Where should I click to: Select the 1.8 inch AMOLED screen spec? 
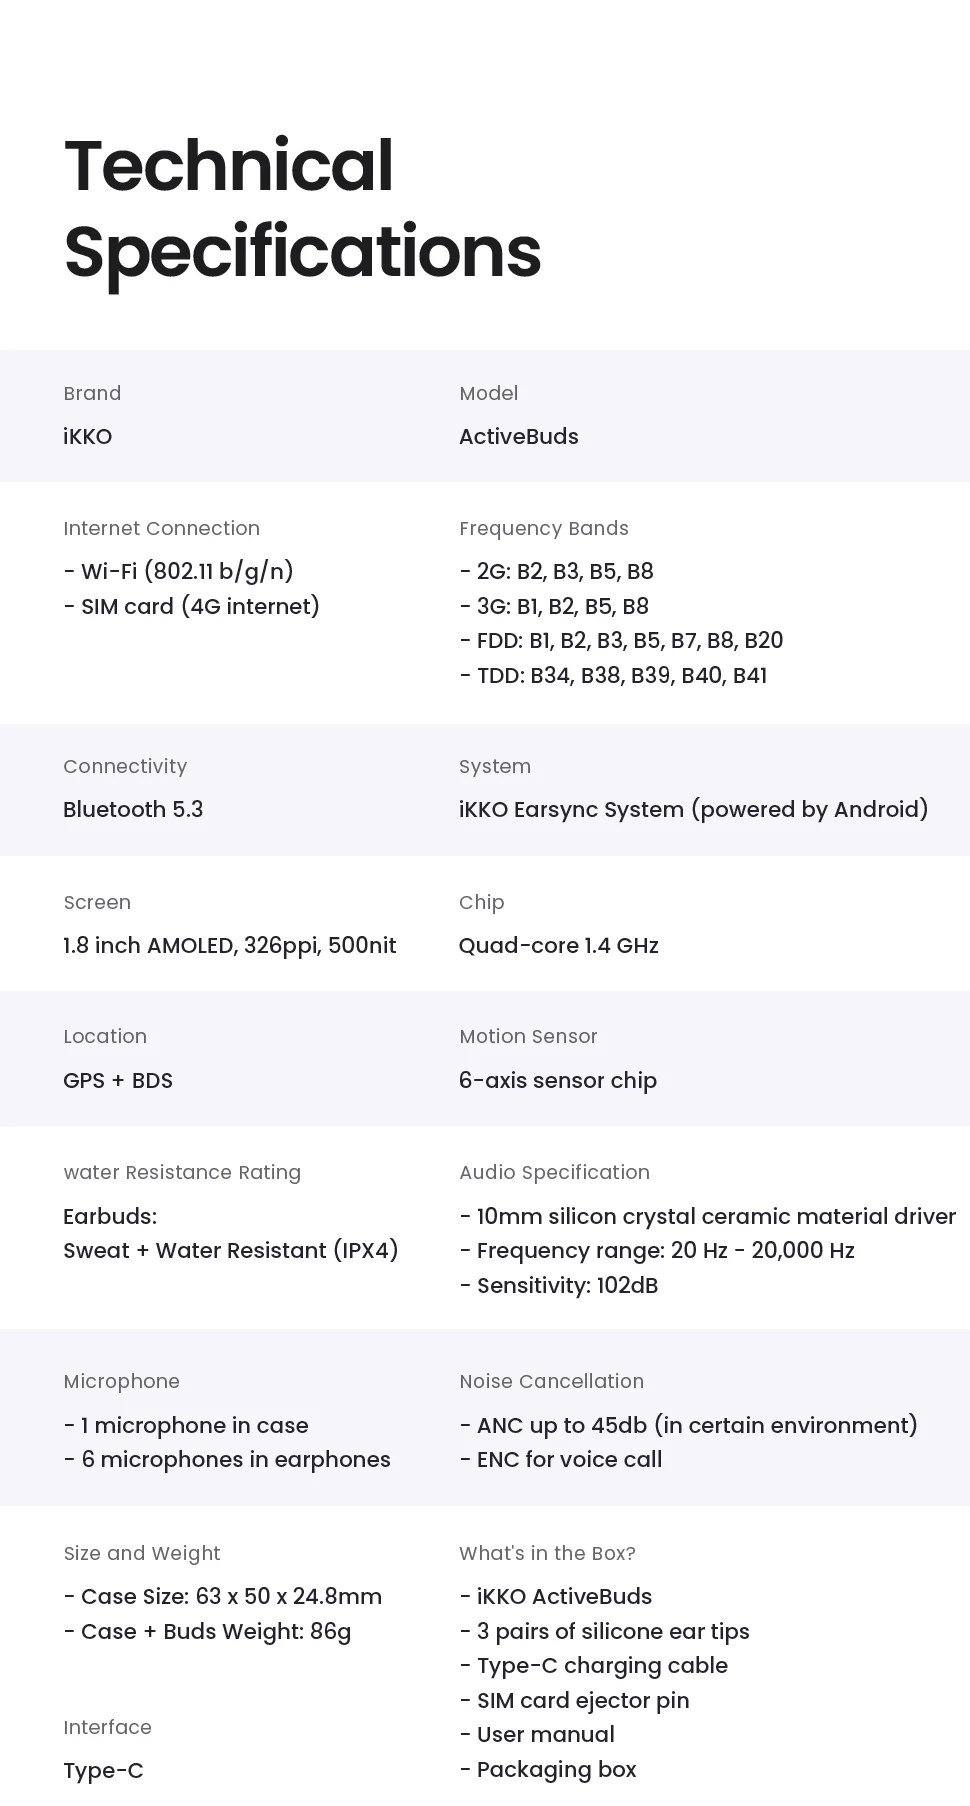pyautogui.click(x=229, y=946)
